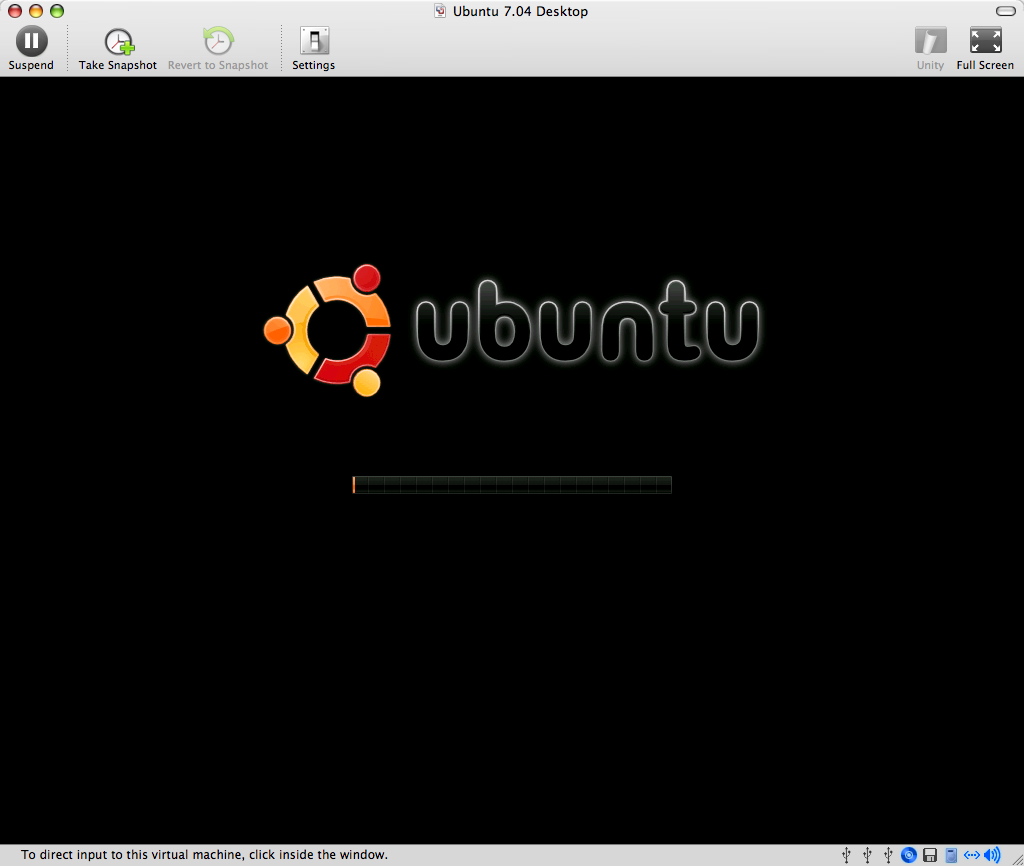Click the rightmost USB device icon
The width and height of the screenshot is (1024, 866).
pyautogui.click(x=888, y=855)
